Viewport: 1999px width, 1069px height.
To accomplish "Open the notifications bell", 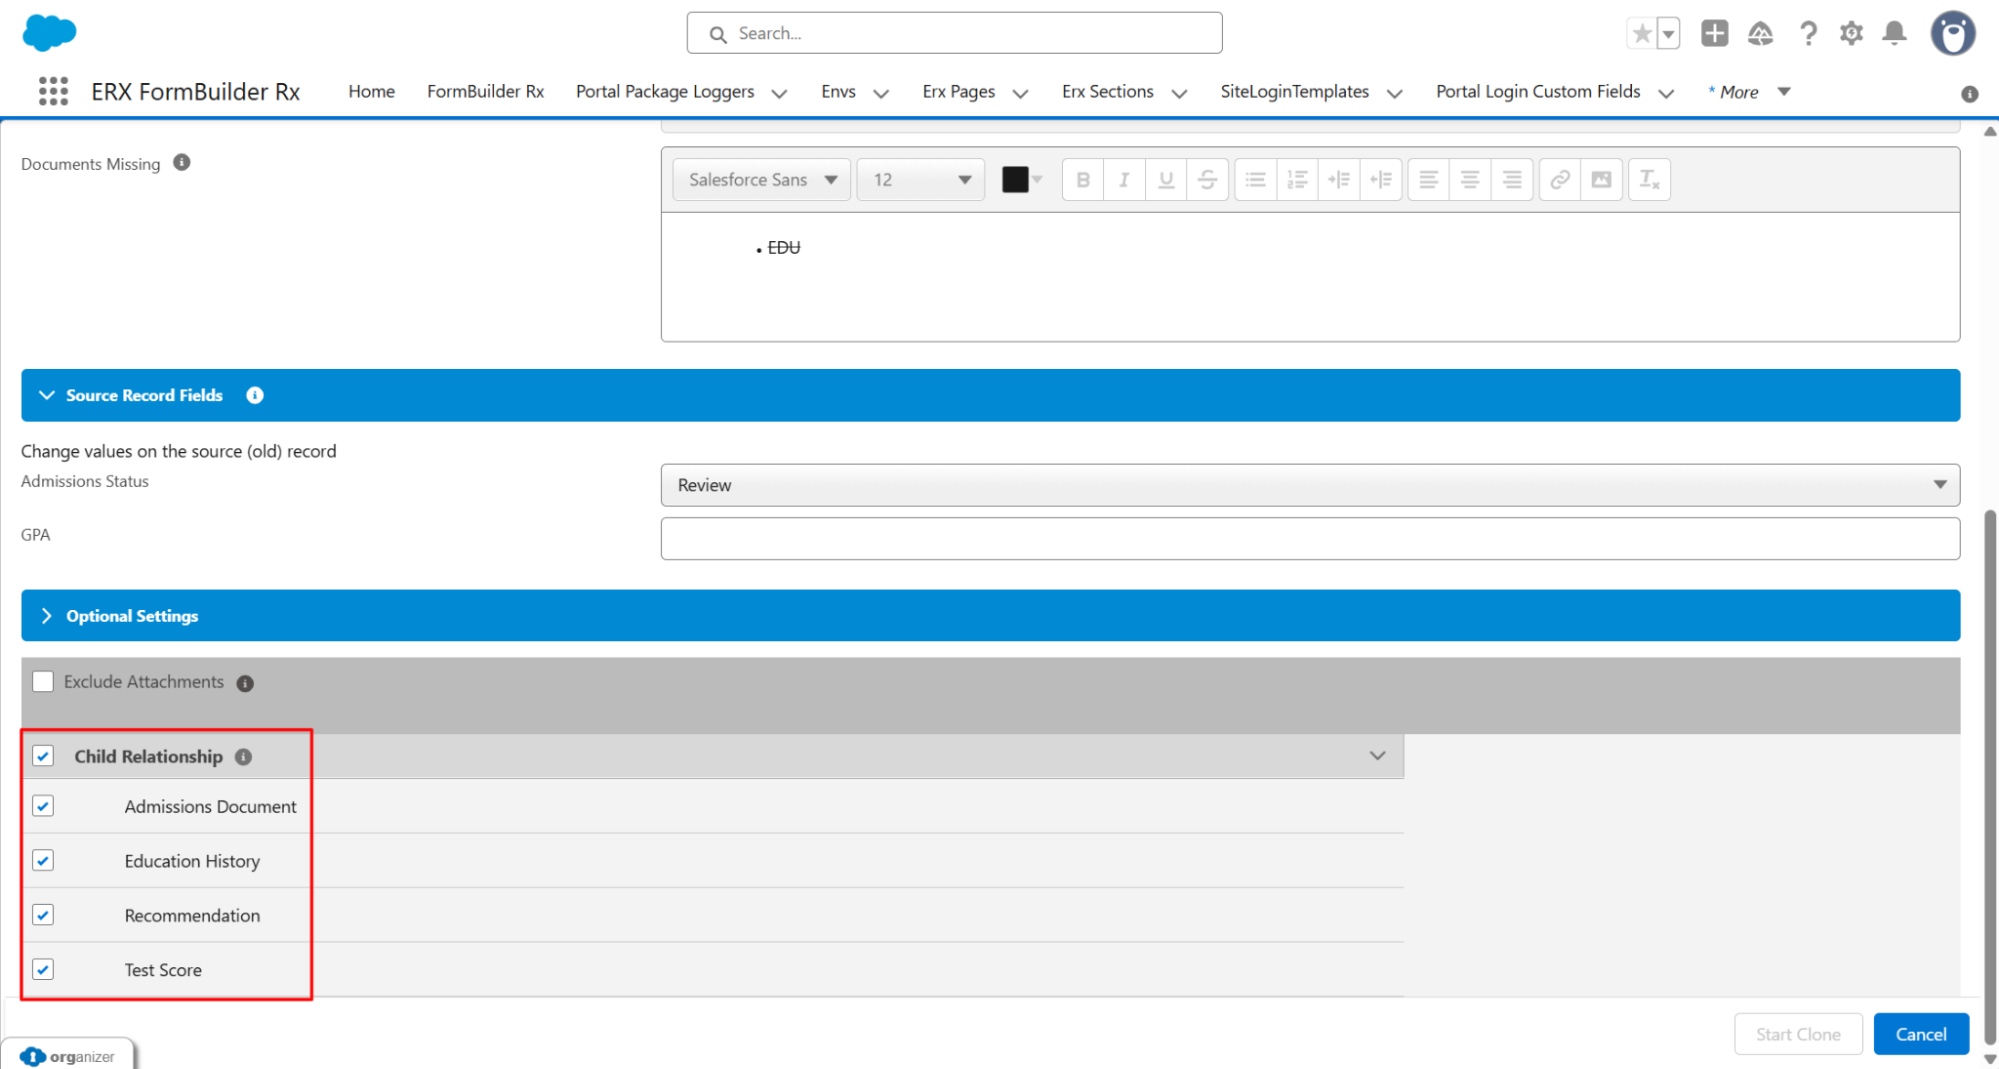I will [1894, 33].
